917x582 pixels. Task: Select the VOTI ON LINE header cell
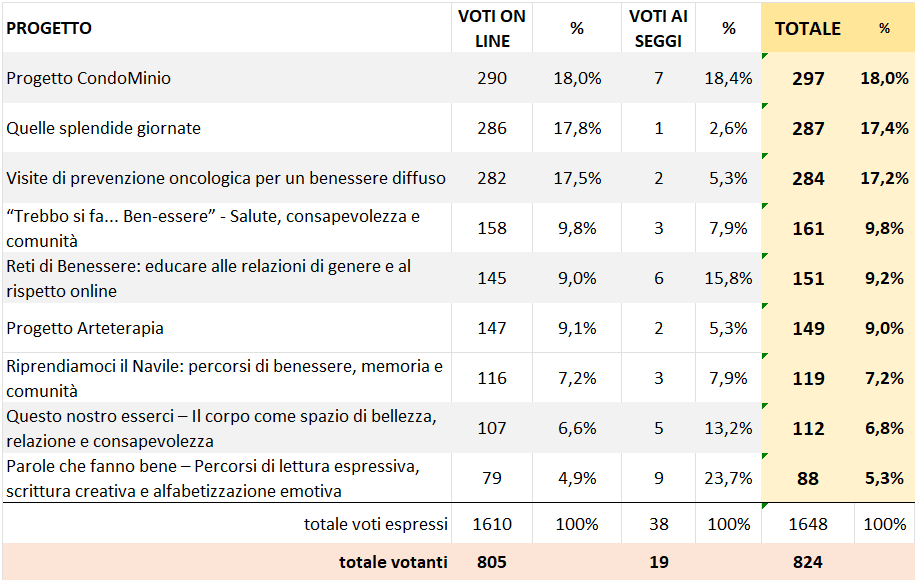click(x=491, y=28)
